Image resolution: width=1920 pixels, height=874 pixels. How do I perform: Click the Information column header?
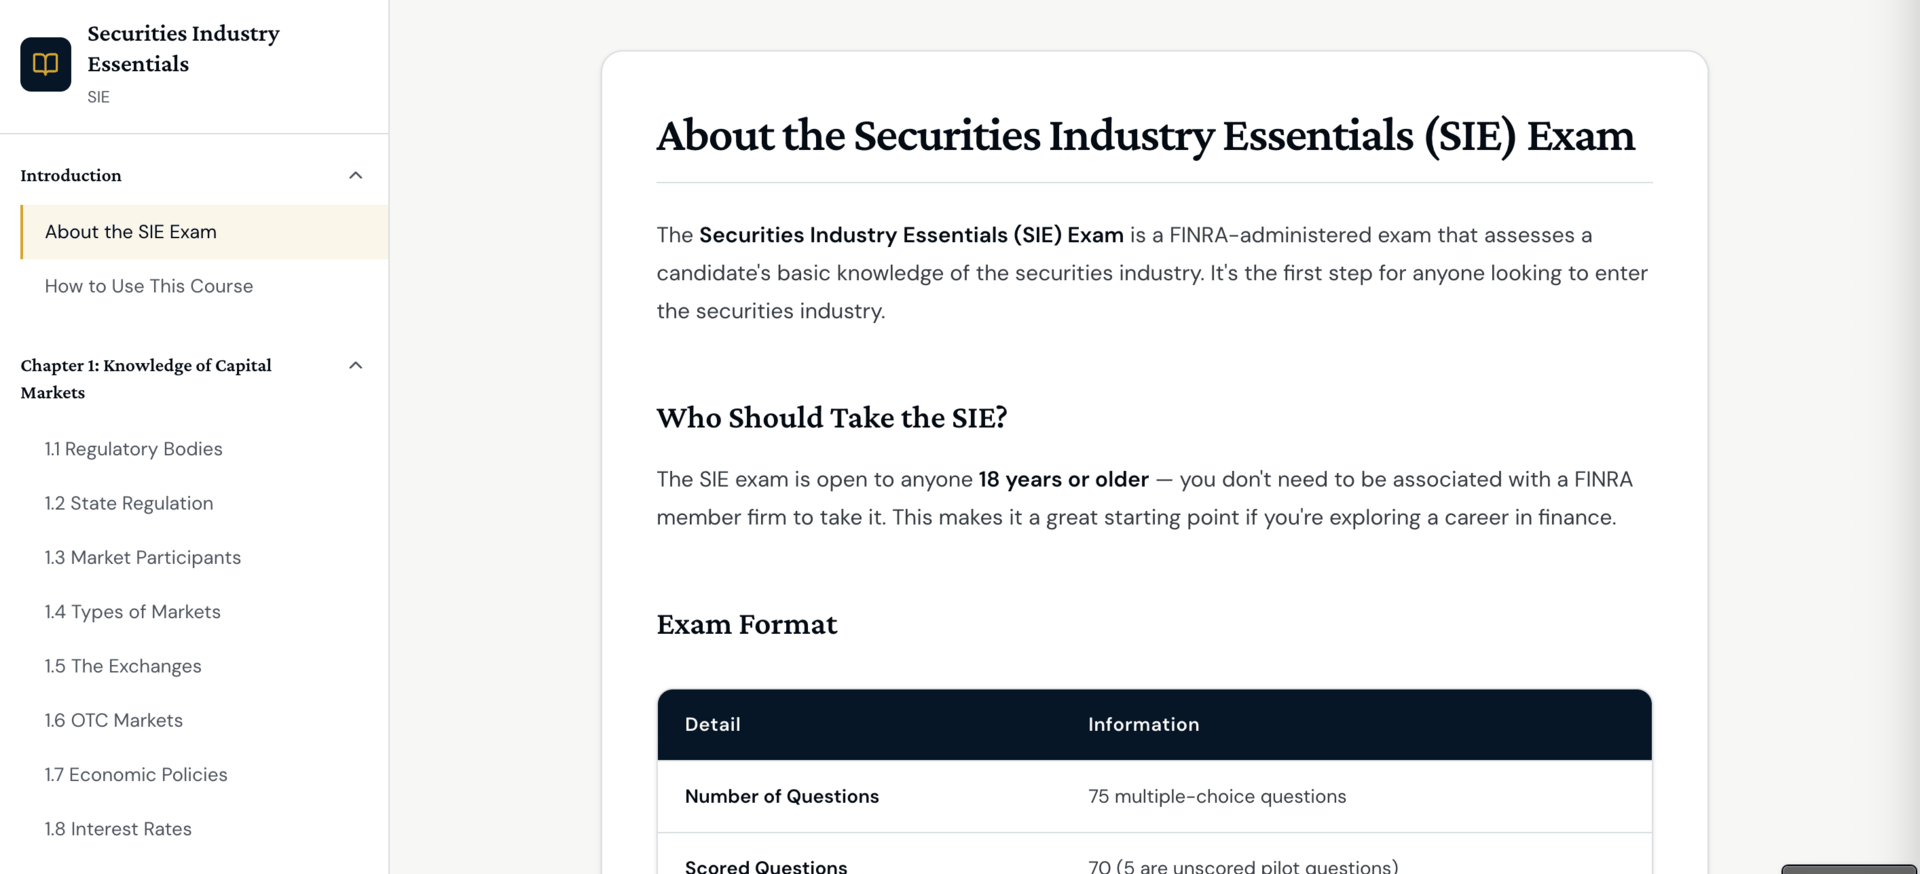tap(1143, 724)
